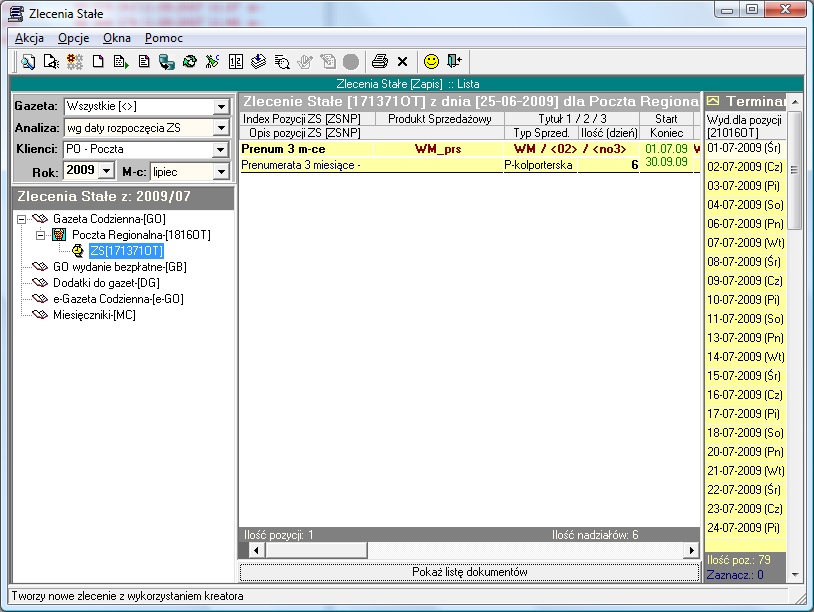Click the 'Tytuł 1 / 2 / 3' column header

click(572, 119)
